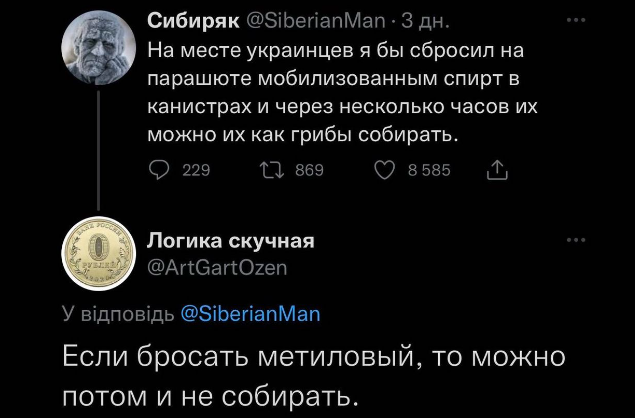This screenshot has width=635, height=418.
Task: Open more options on Сибиряк's tweet
Action: click(x=577, y=19)
